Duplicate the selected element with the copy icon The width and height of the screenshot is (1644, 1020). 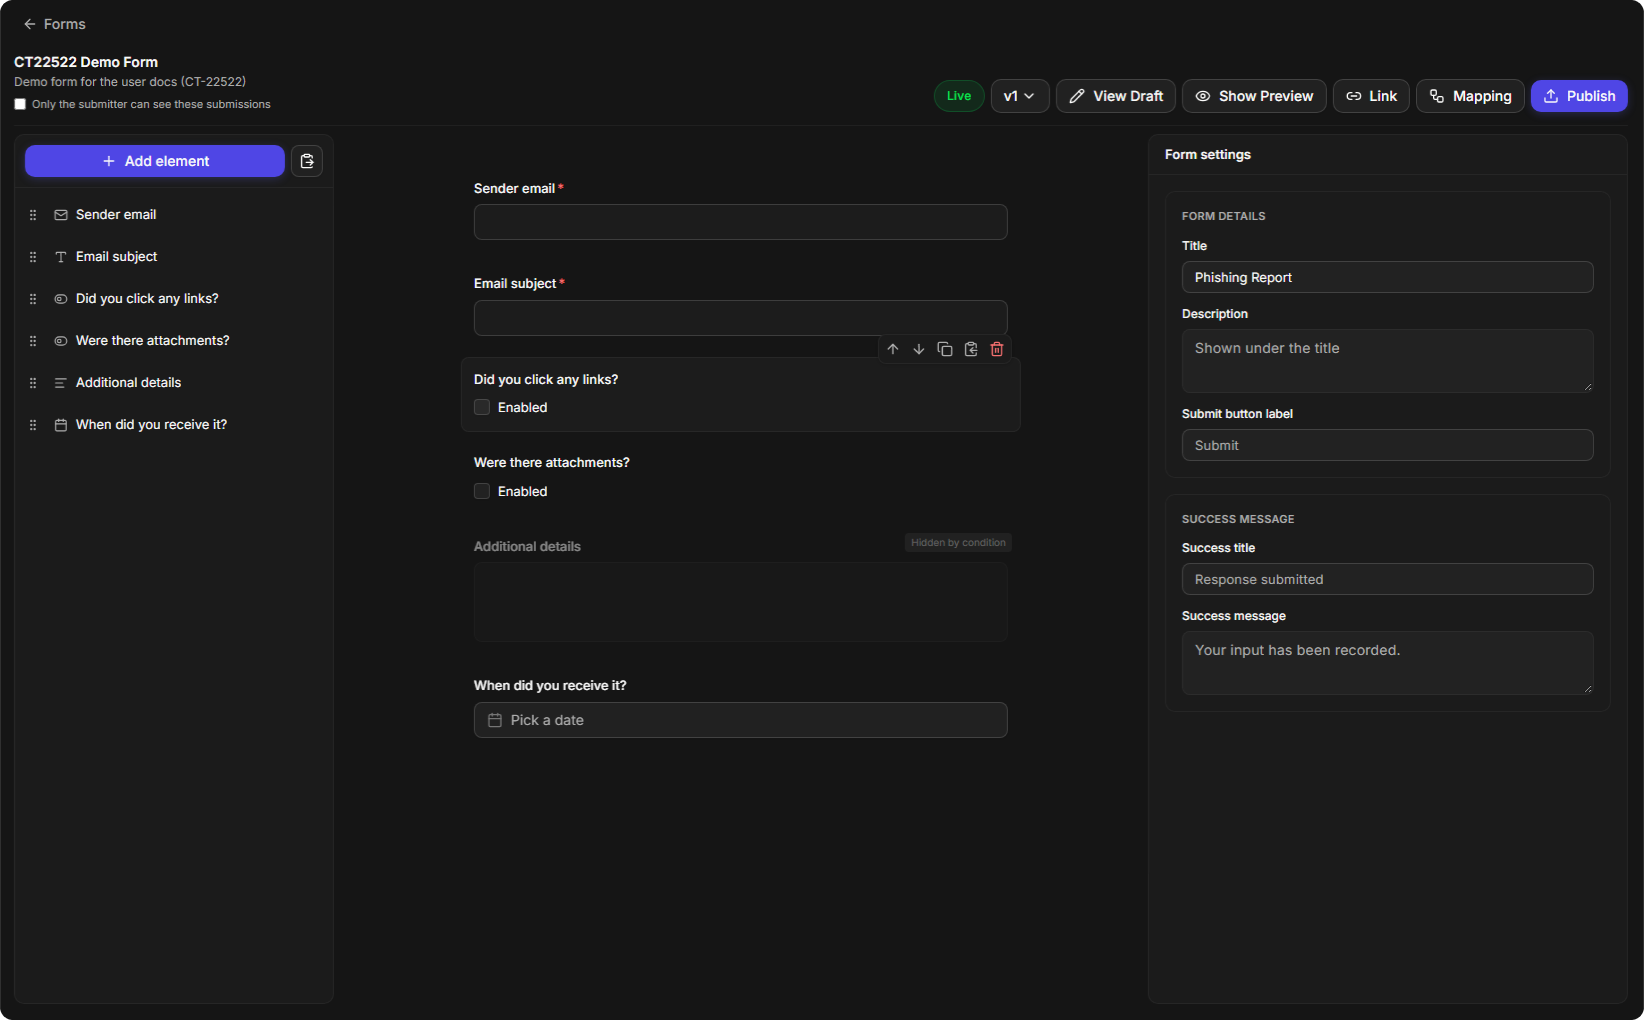(x=945, y=349)
